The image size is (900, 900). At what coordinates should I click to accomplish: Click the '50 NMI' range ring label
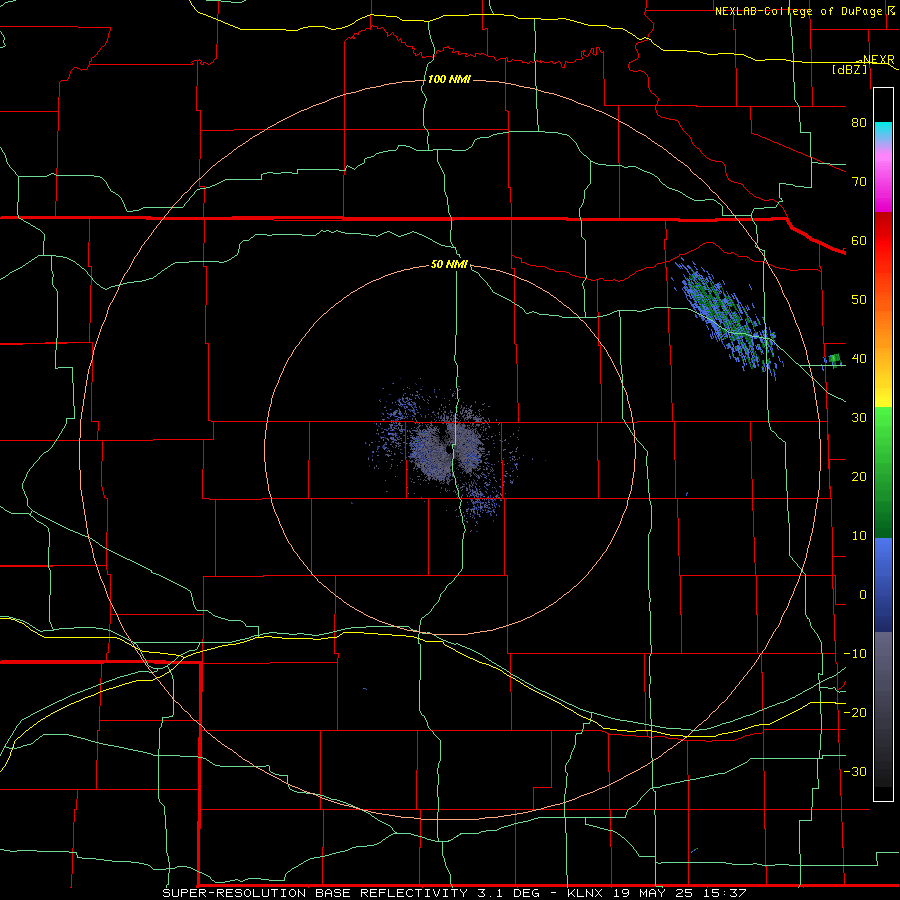click(449, 265)
